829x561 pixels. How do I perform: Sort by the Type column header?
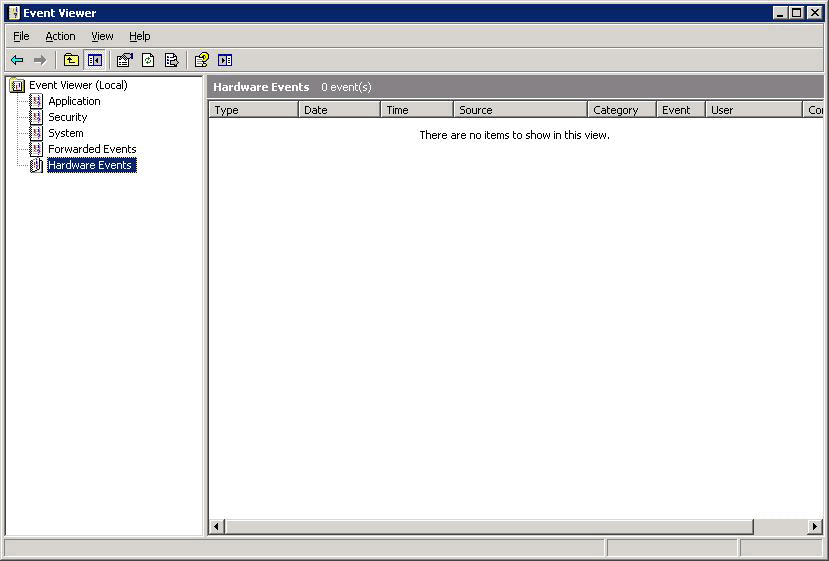254,109
